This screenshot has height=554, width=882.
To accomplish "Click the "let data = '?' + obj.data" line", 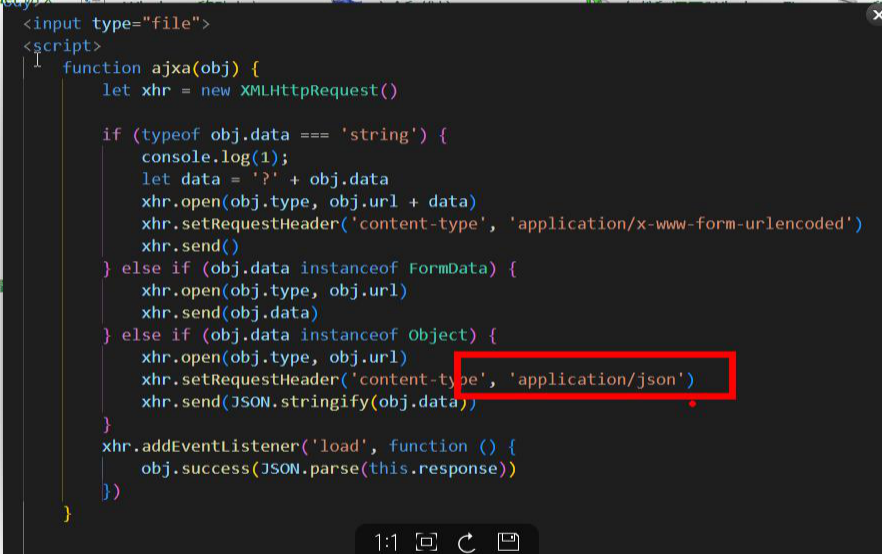I will [265, 179].
